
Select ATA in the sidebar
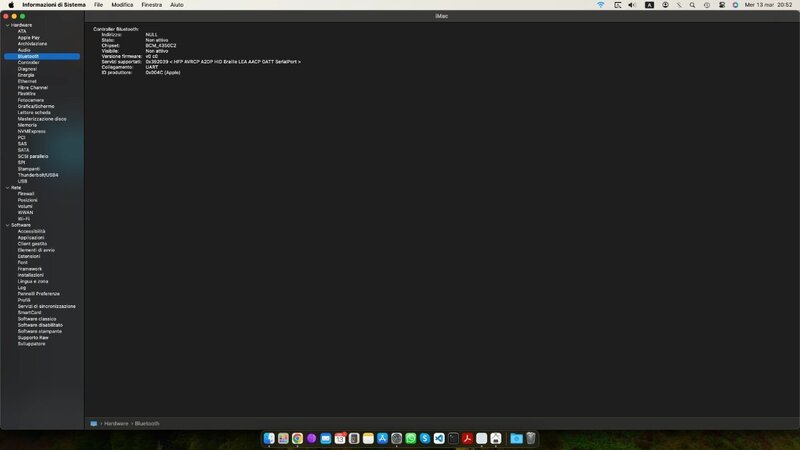pos(22,31)
